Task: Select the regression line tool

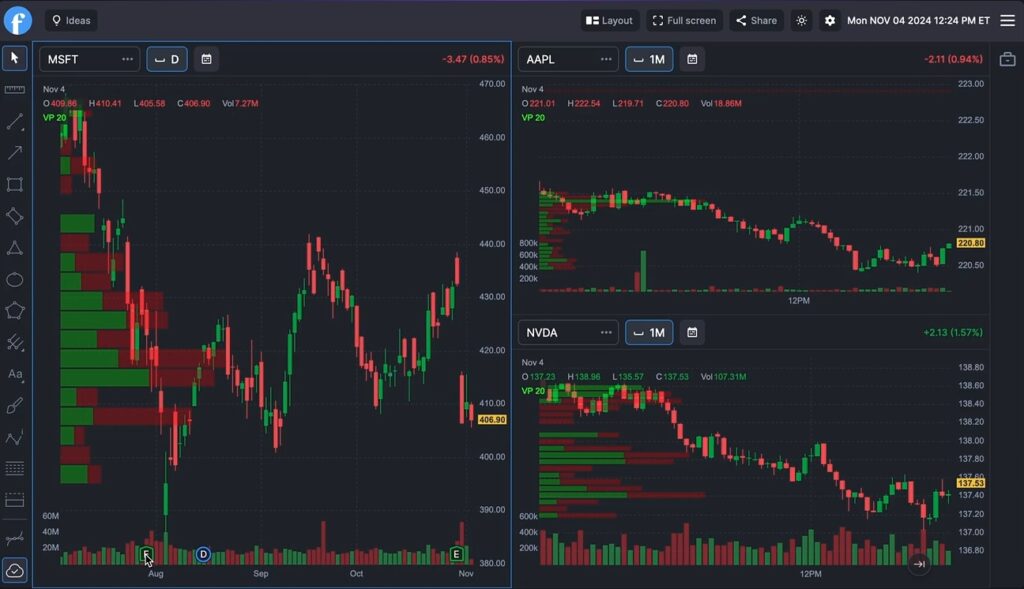Action: [x=14, y=539]
